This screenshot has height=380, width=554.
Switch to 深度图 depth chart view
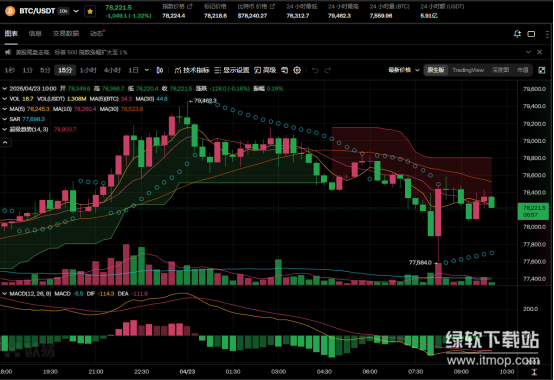point(500,70)
